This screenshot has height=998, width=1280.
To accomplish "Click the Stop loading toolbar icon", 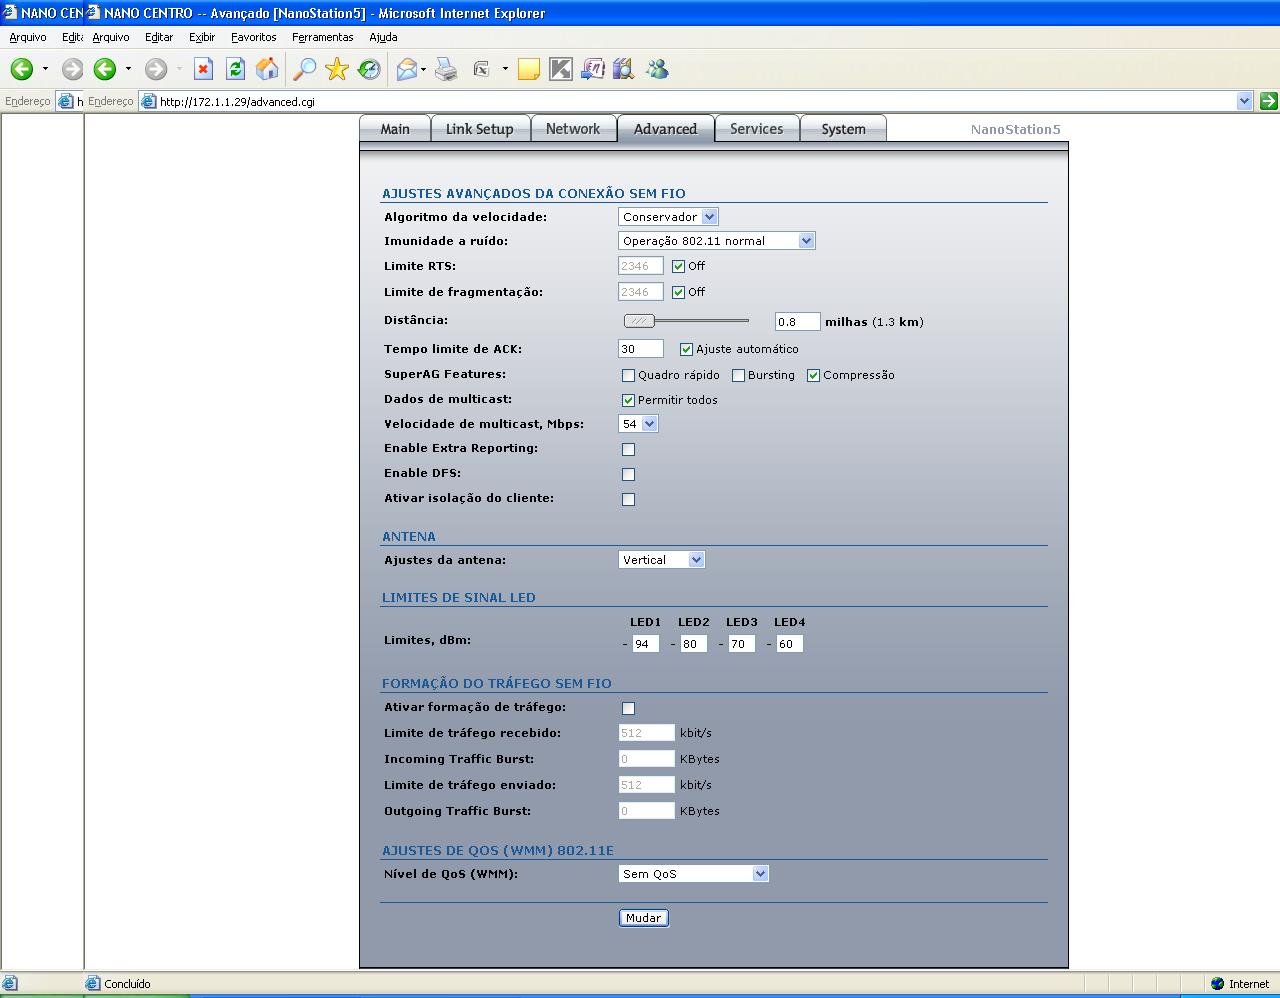I will point(204,69).
